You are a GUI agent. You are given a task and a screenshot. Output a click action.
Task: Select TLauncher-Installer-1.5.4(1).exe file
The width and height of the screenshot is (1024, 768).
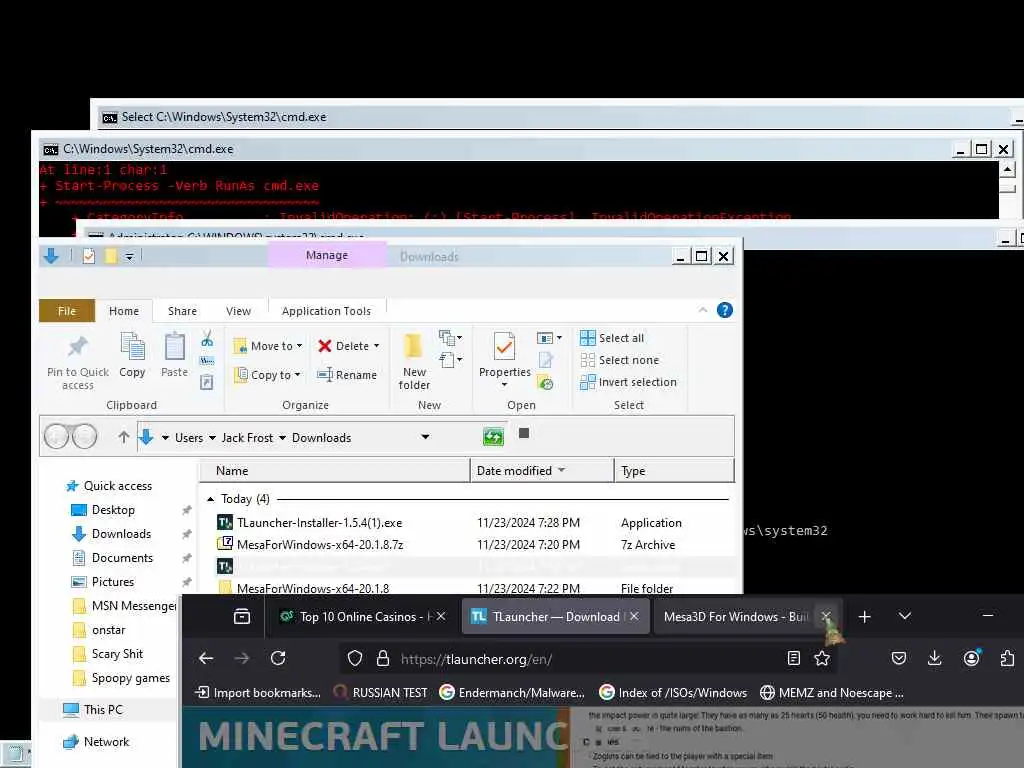click(x=319, y=522)
